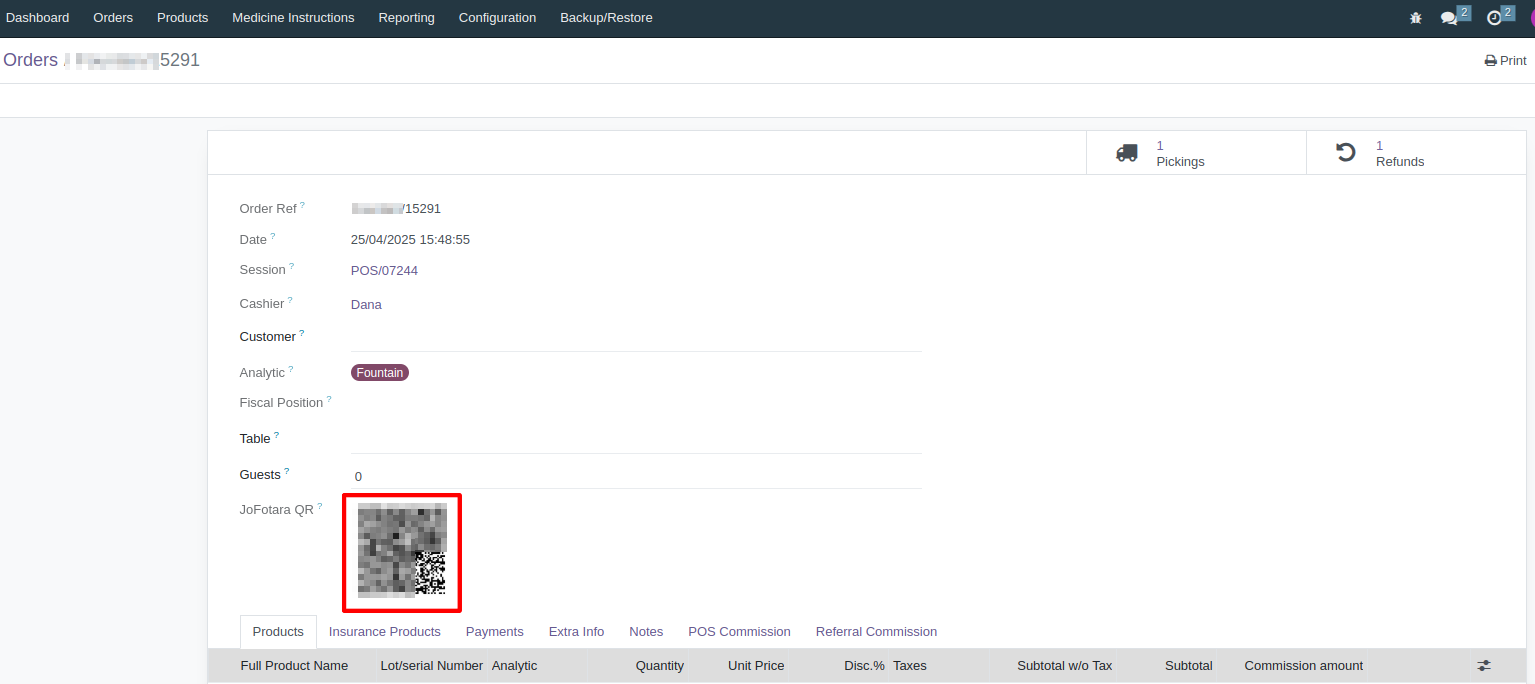Switch to the Products tab
Screen dimensions: 1535x684
(x=278, y=632)
